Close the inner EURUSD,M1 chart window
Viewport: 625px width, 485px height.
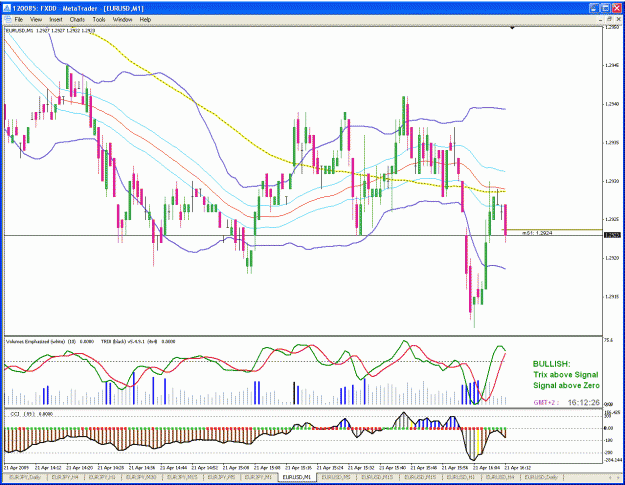617,19
